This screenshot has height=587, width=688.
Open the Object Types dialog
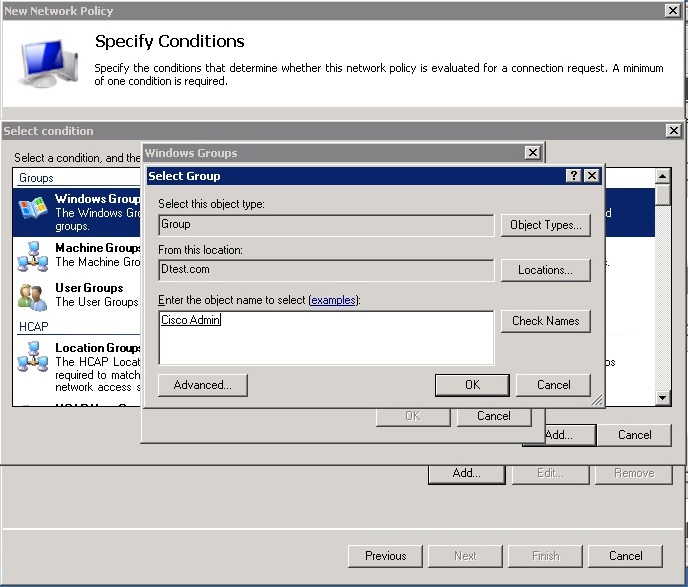click(x=545, y=225)
